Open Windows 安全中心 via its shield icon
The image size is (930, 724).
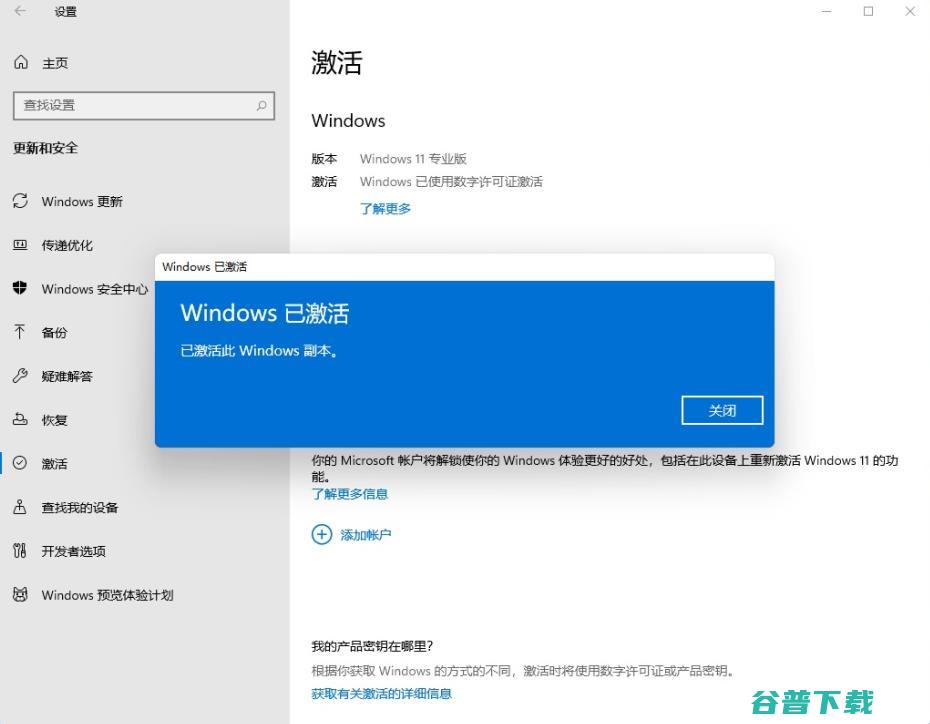tap(18, 289)
